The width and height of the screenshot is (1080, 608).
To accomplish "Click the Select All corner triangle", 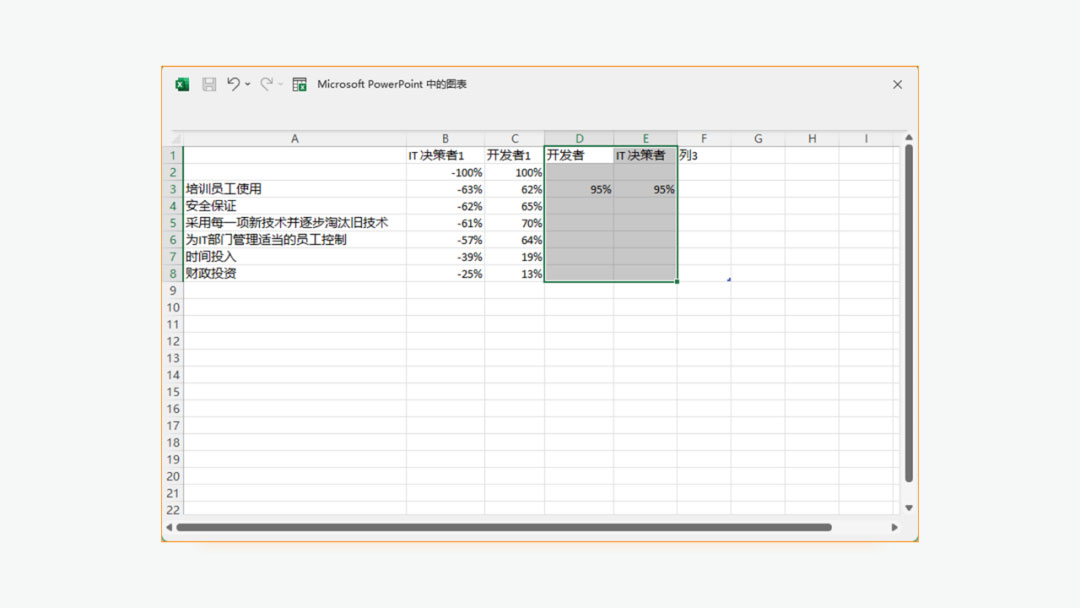I will tap(174, 139).
